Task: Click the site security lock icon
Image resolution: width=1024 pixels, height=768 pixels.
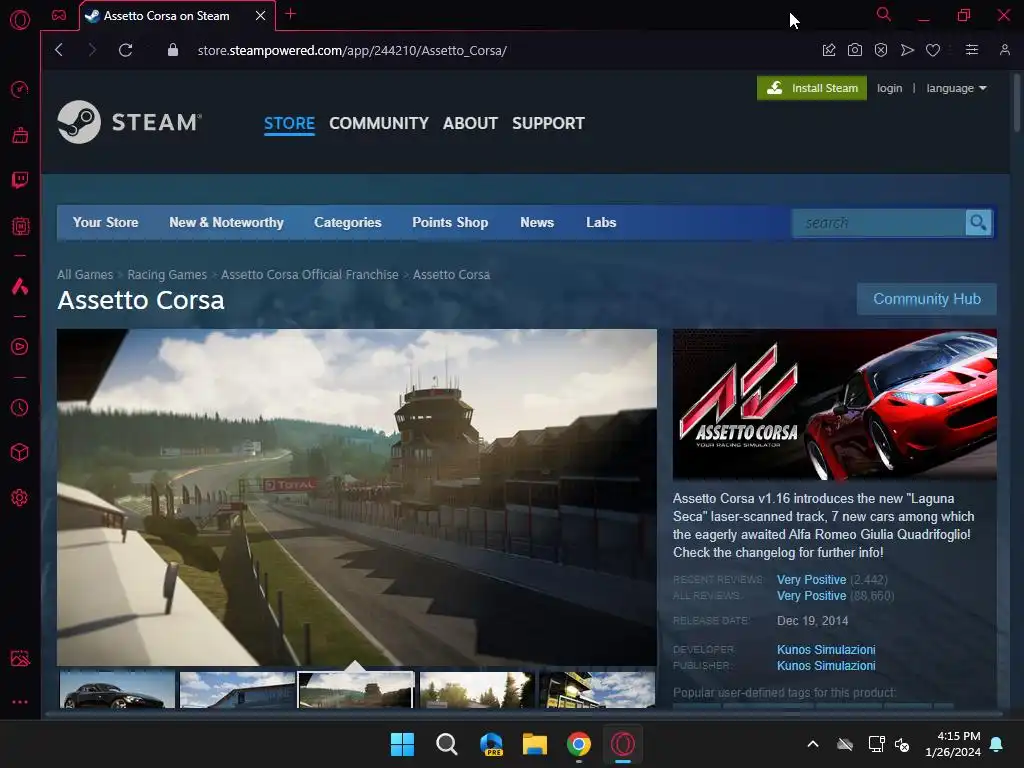Action: (x=172, y=50)
